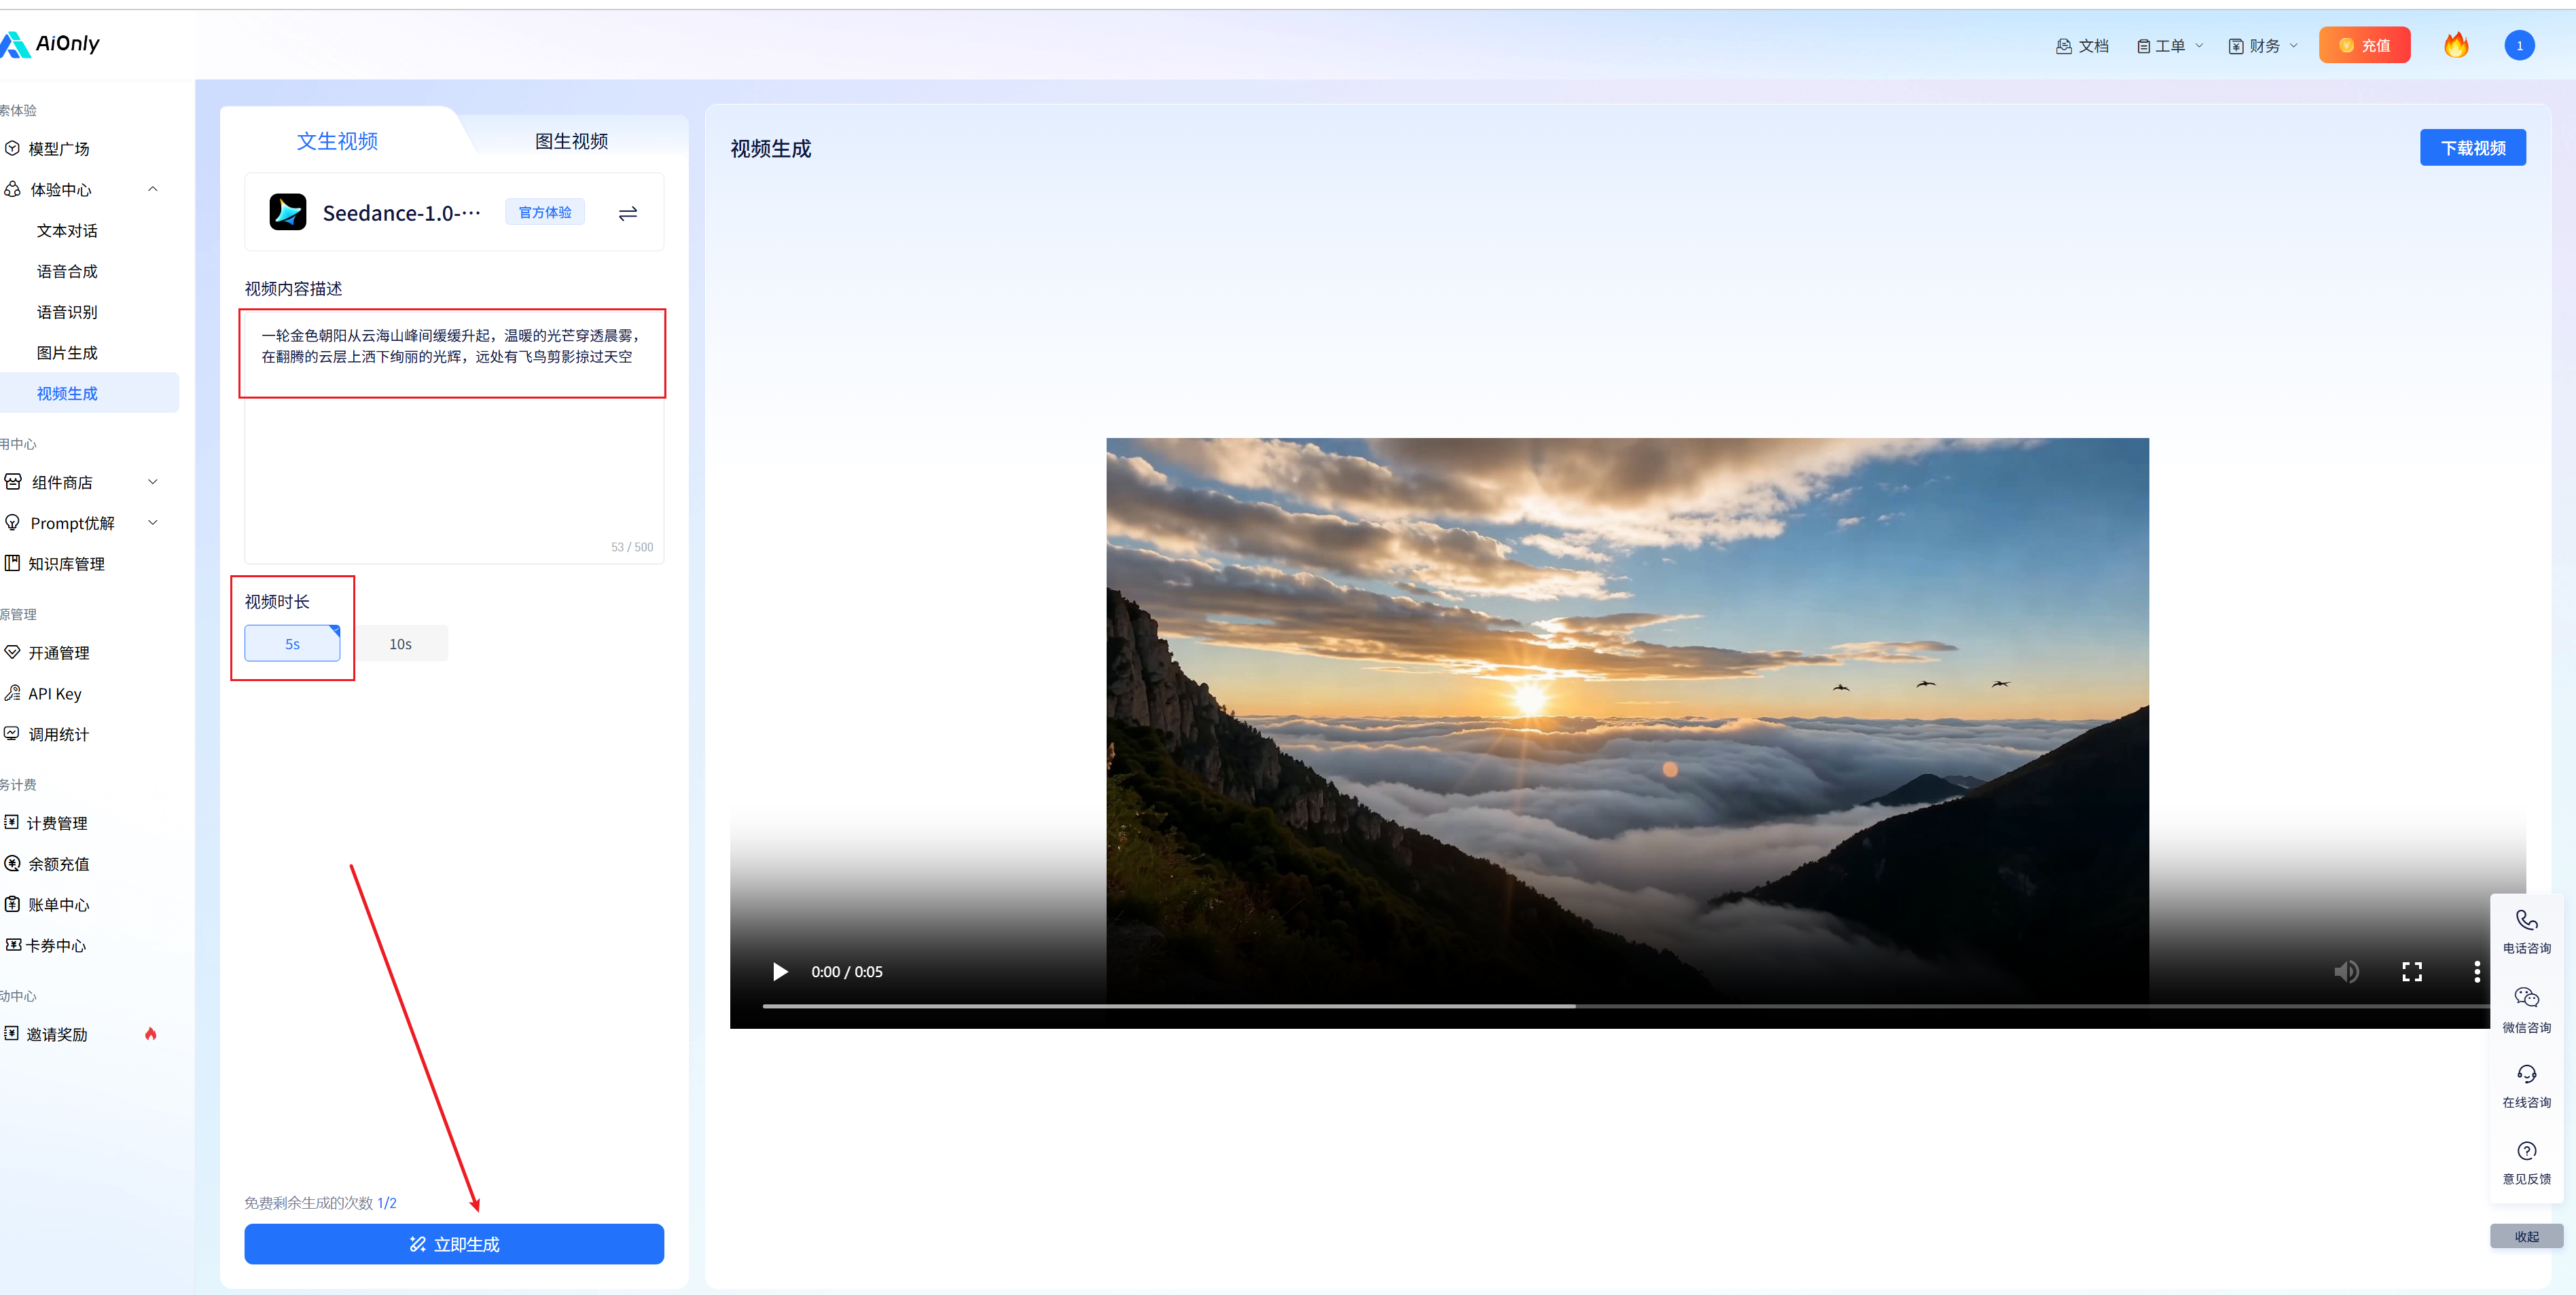
Task: Open 图片生成 in the sidebar
Action: (x=67, y=353)
